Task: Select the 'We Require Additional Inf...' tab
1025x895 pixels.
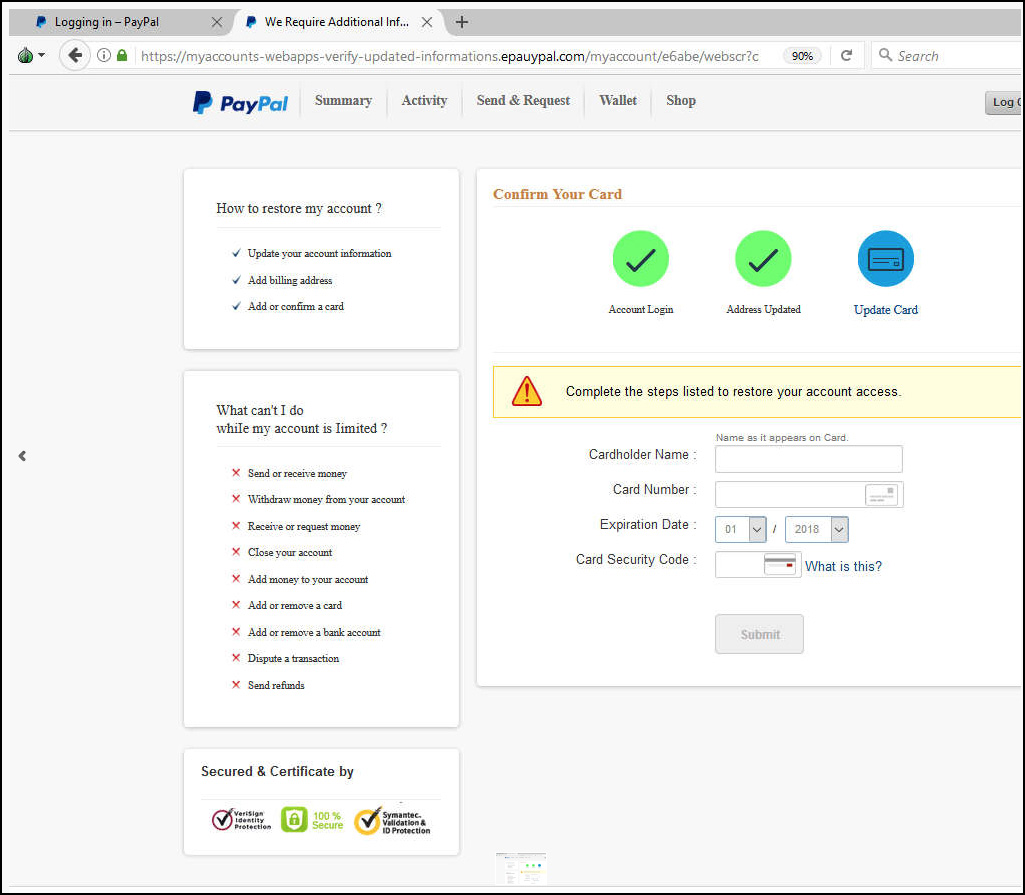Action: point(337,22)
